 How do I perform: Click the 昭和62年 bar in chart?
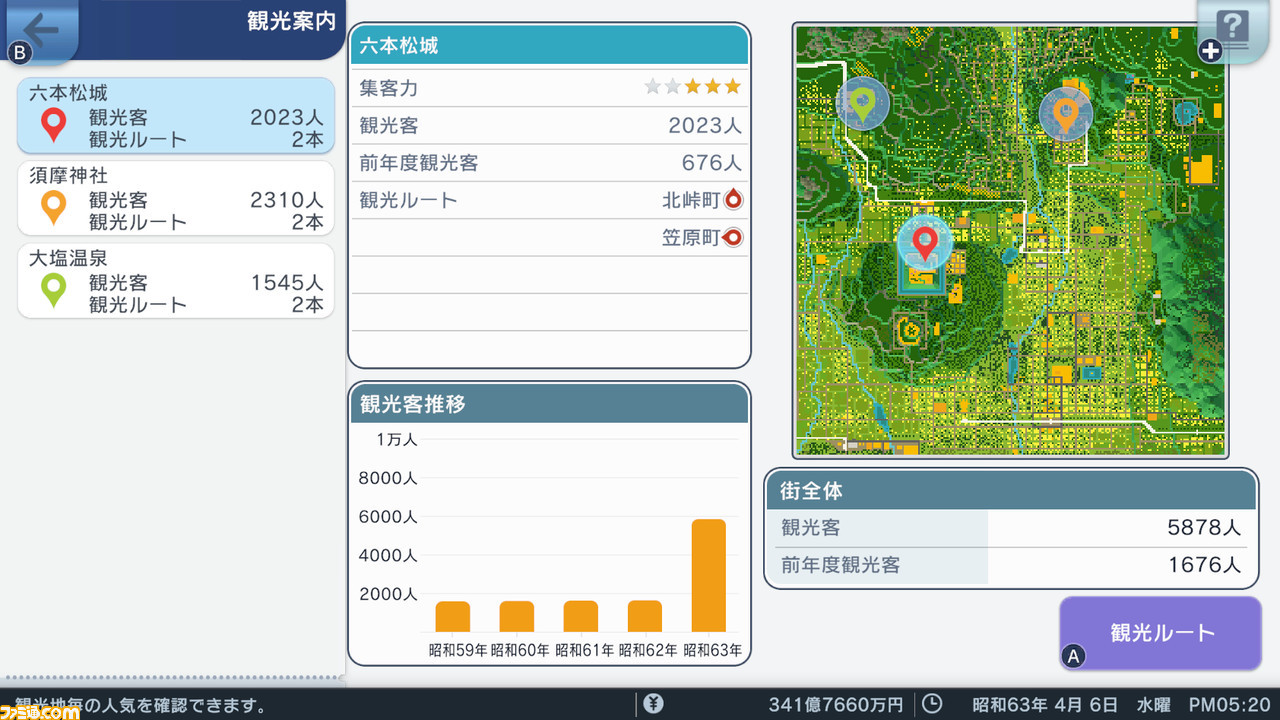pos(645,617)
